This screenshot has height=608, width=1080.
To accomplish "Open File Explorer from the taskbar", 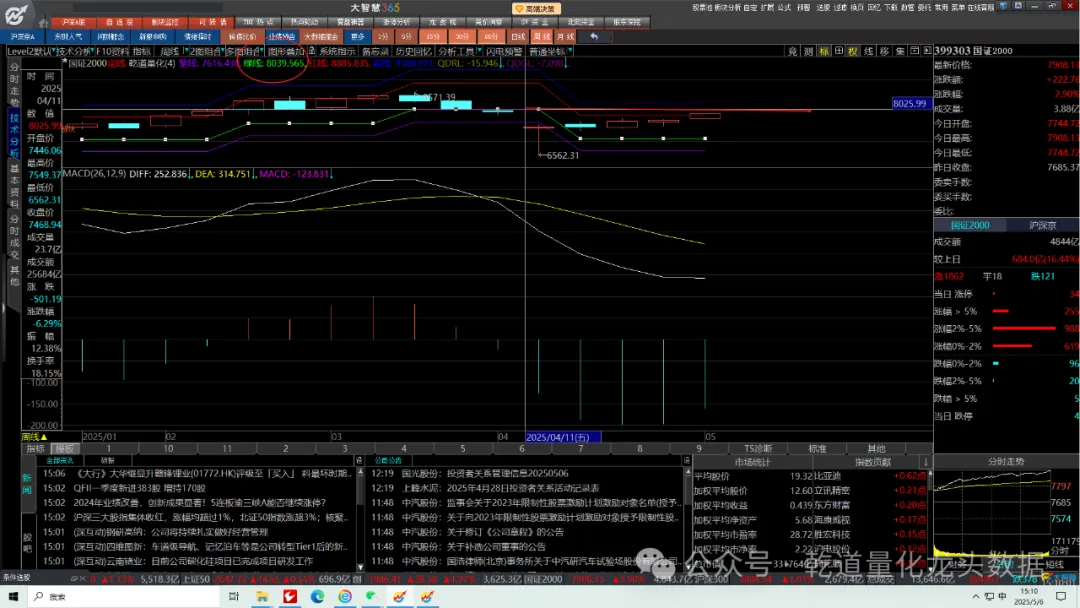I will click(262, 596).
